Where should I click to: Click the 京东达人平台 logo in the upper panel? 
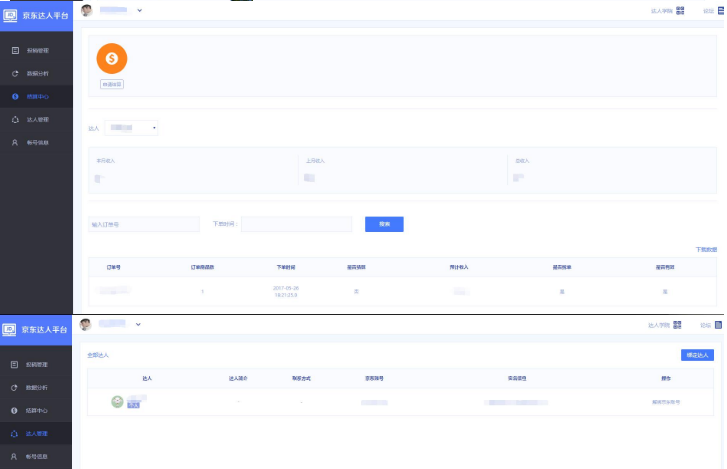click(36, 15)
